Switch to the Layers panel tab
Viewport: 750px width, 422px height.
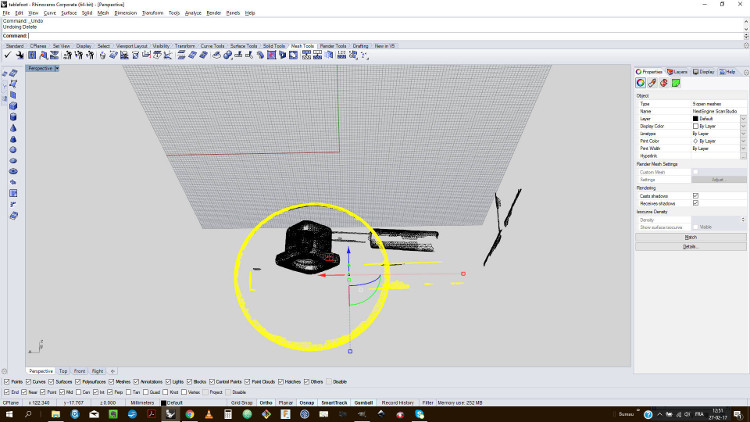point(677,72)
